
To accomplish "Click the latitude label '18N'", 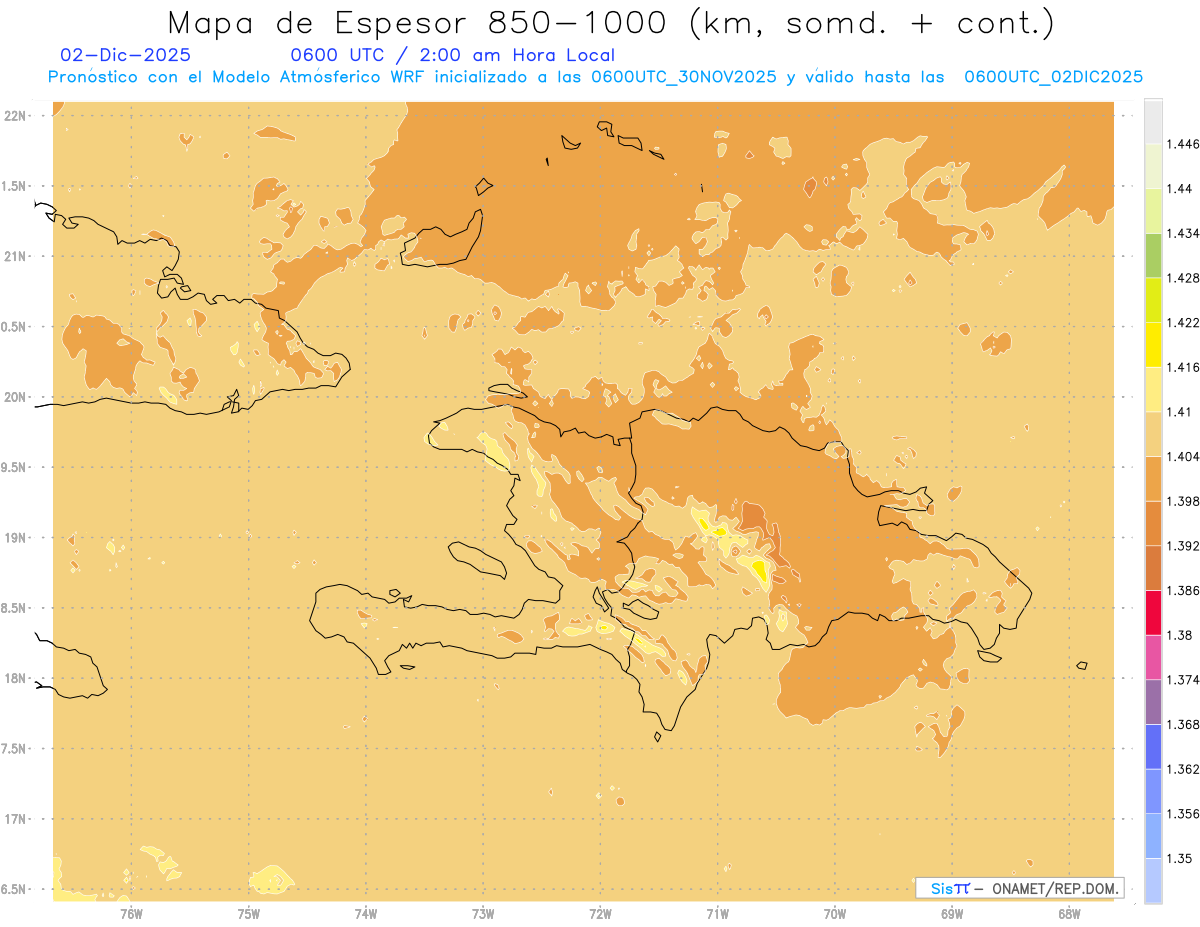I will (15, 679).
